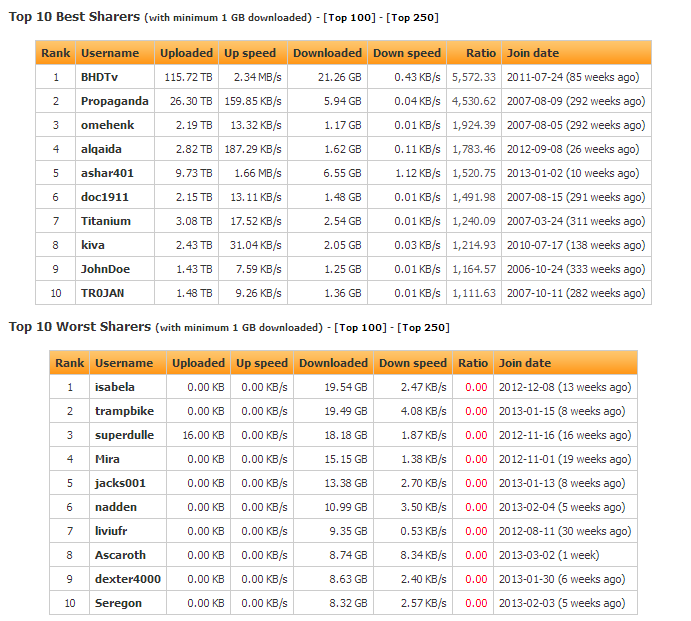Open the isabela user profile

pyautogui.click(x=115, y=387)
